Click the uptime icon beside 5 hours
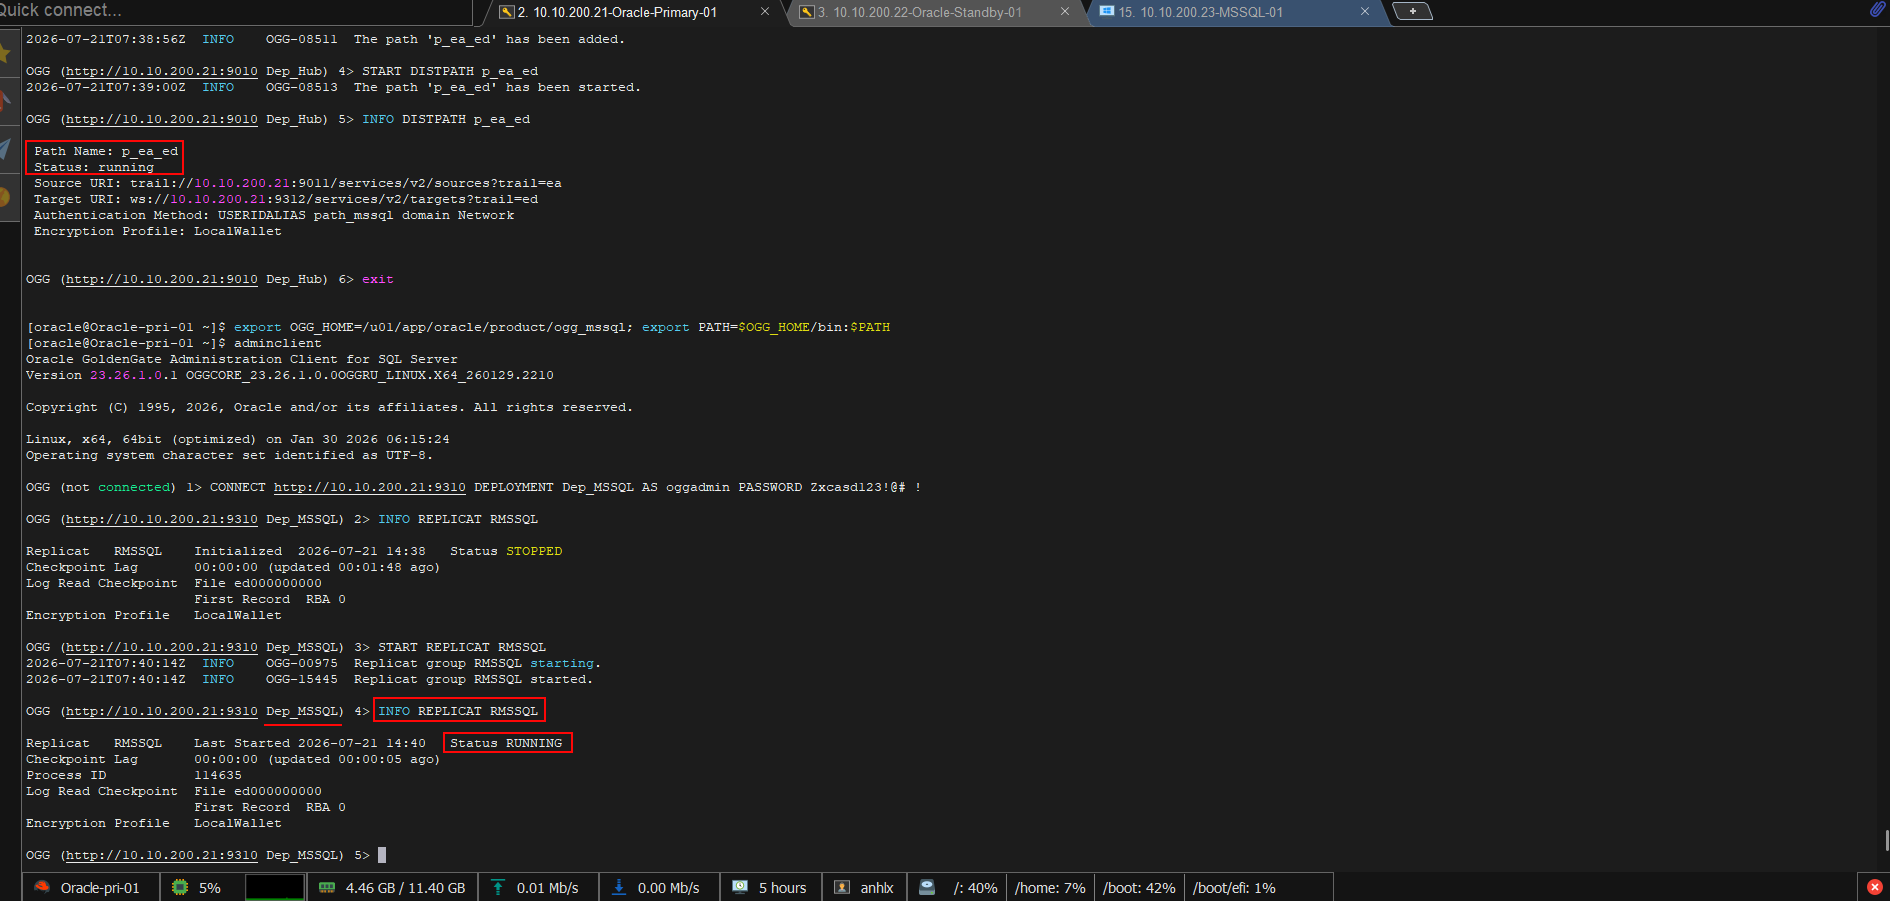This screenshot has height=901, width=1890. click(x=740, y=887)
